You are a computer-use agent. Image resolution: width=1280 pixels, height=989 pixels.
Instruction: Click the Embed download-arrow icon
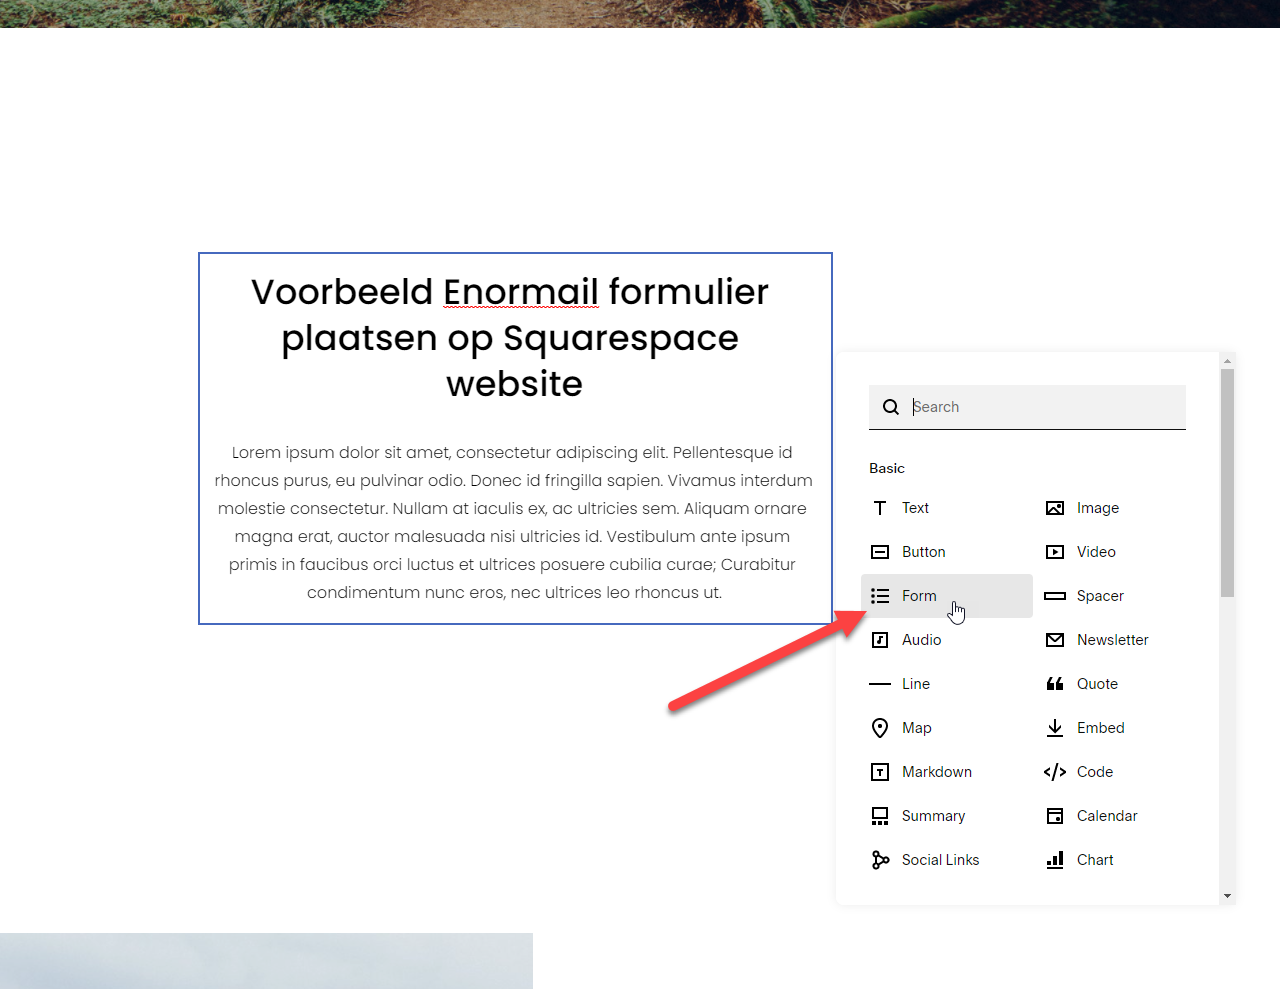point(1055,728)
